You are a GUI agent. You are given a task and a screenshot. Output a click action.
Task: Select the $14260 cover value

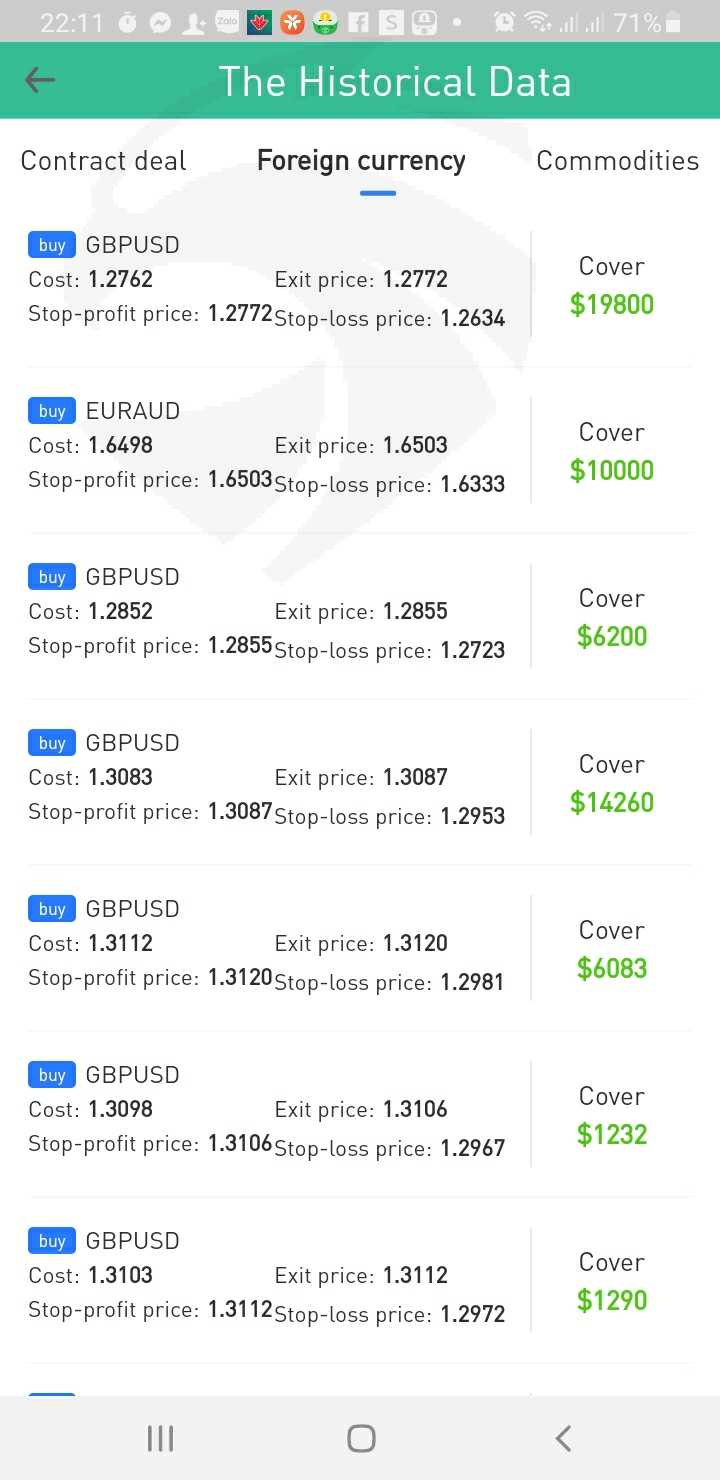coord(611,802)
